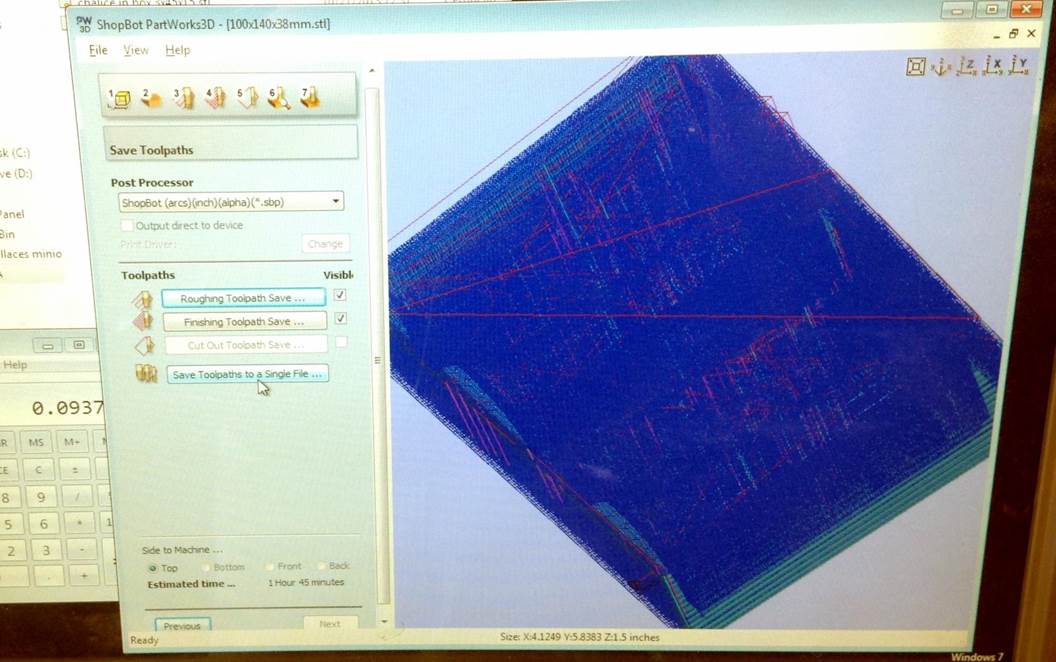This screenshot has height=662, width=1056.
Task: Click the MS button in Calculator
Action: pos(36,442)
